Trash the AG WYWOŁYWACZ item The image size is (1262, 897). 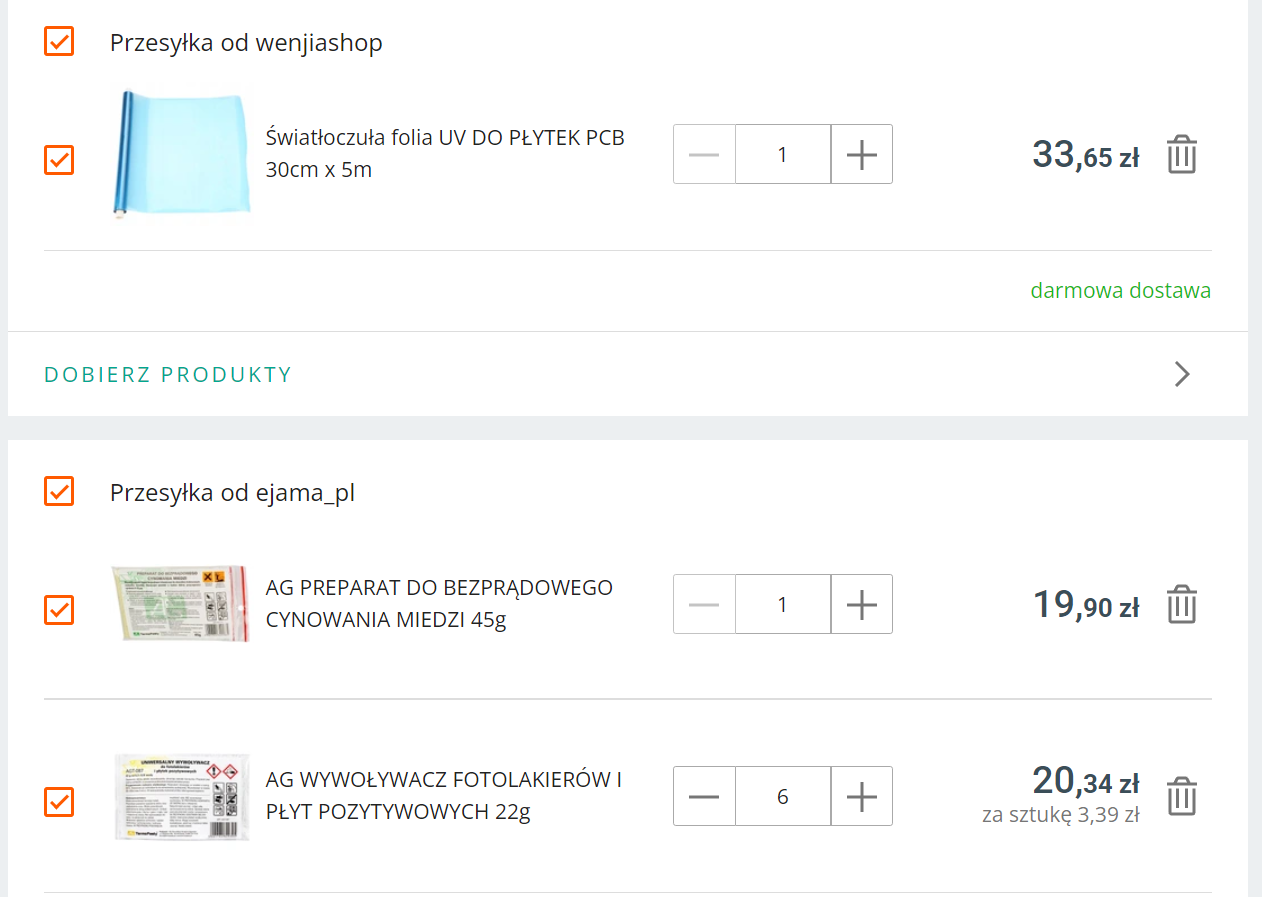point(1181,796)
